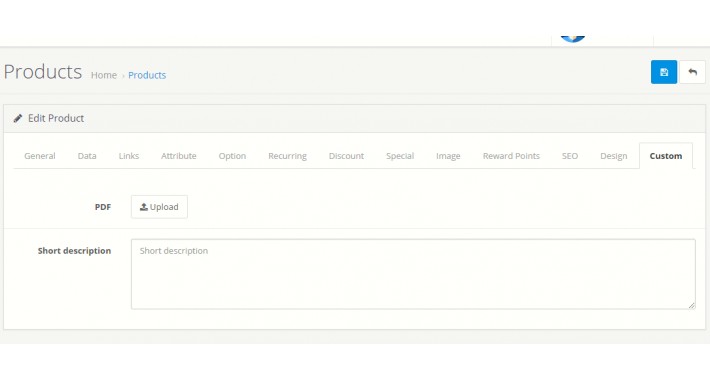Grab the textarea resize handle corner
The image size is (710, 380).
coord(691,305)
